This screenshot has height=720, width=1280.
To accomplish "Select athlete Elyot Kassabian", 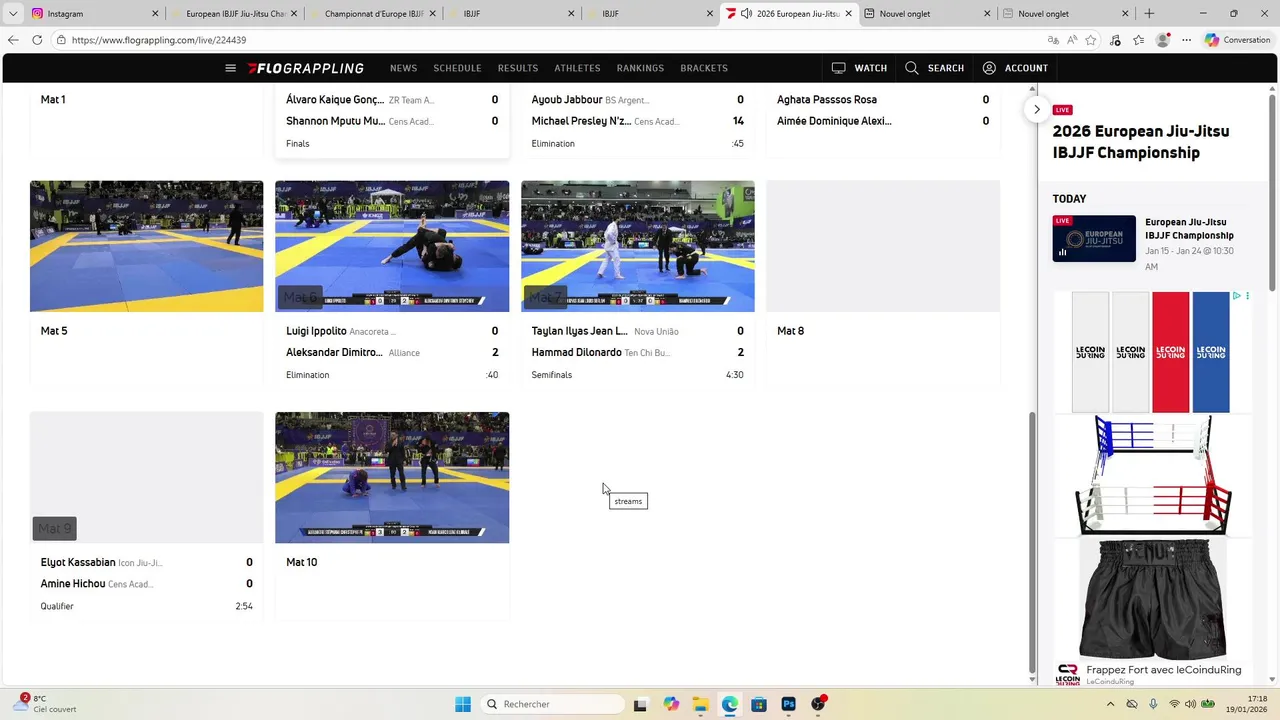I will [x=78, y=563].
